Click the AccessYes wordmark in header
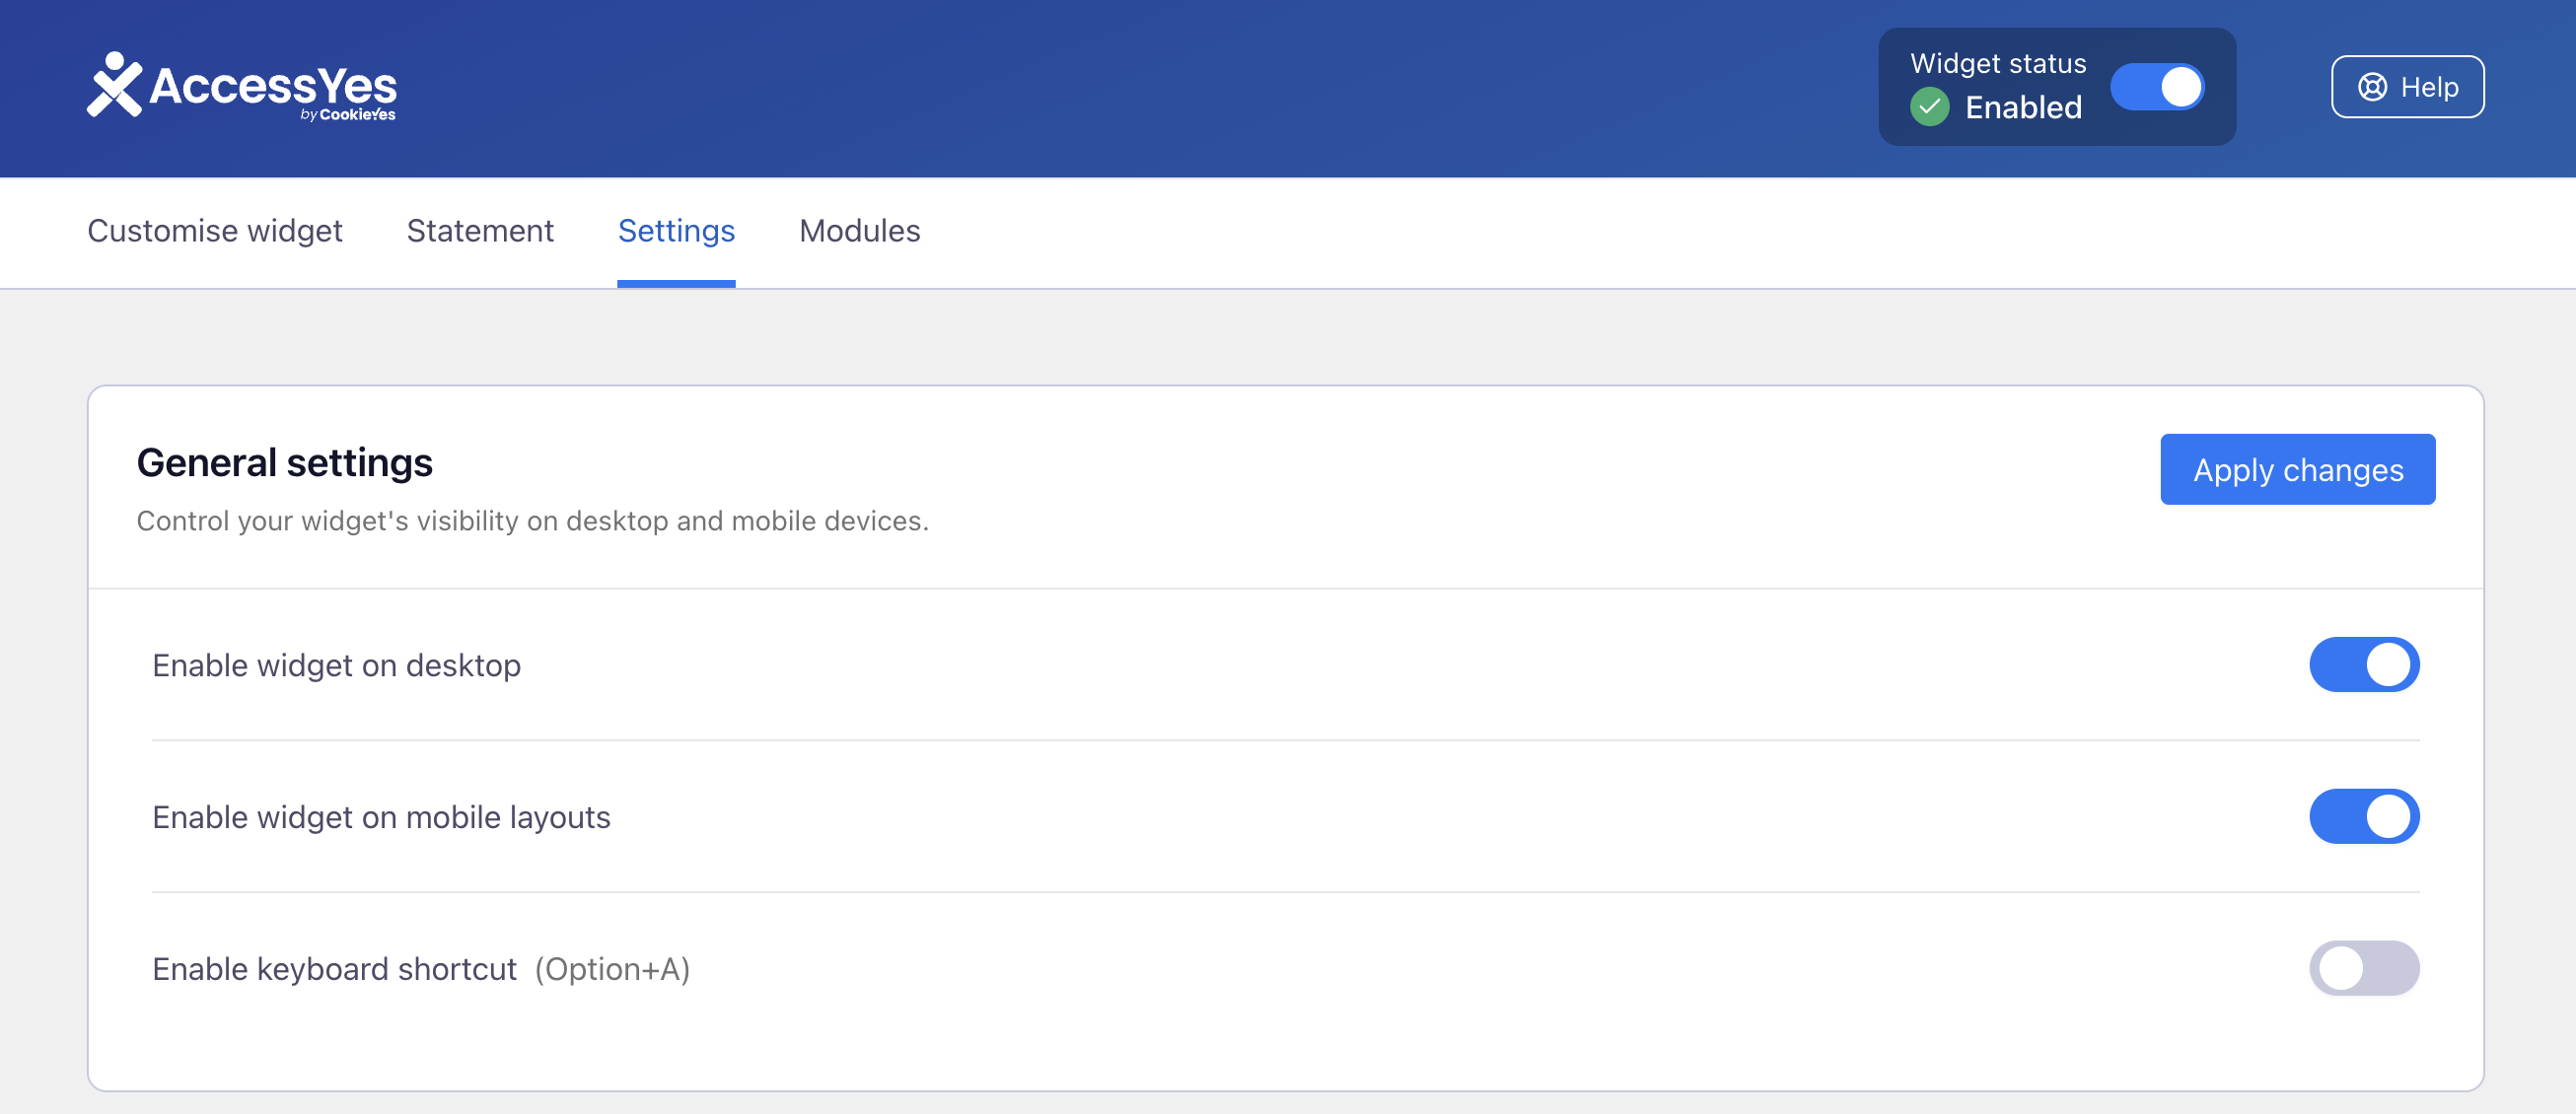Viewport: 2576px width, 1114px height. 272,86
